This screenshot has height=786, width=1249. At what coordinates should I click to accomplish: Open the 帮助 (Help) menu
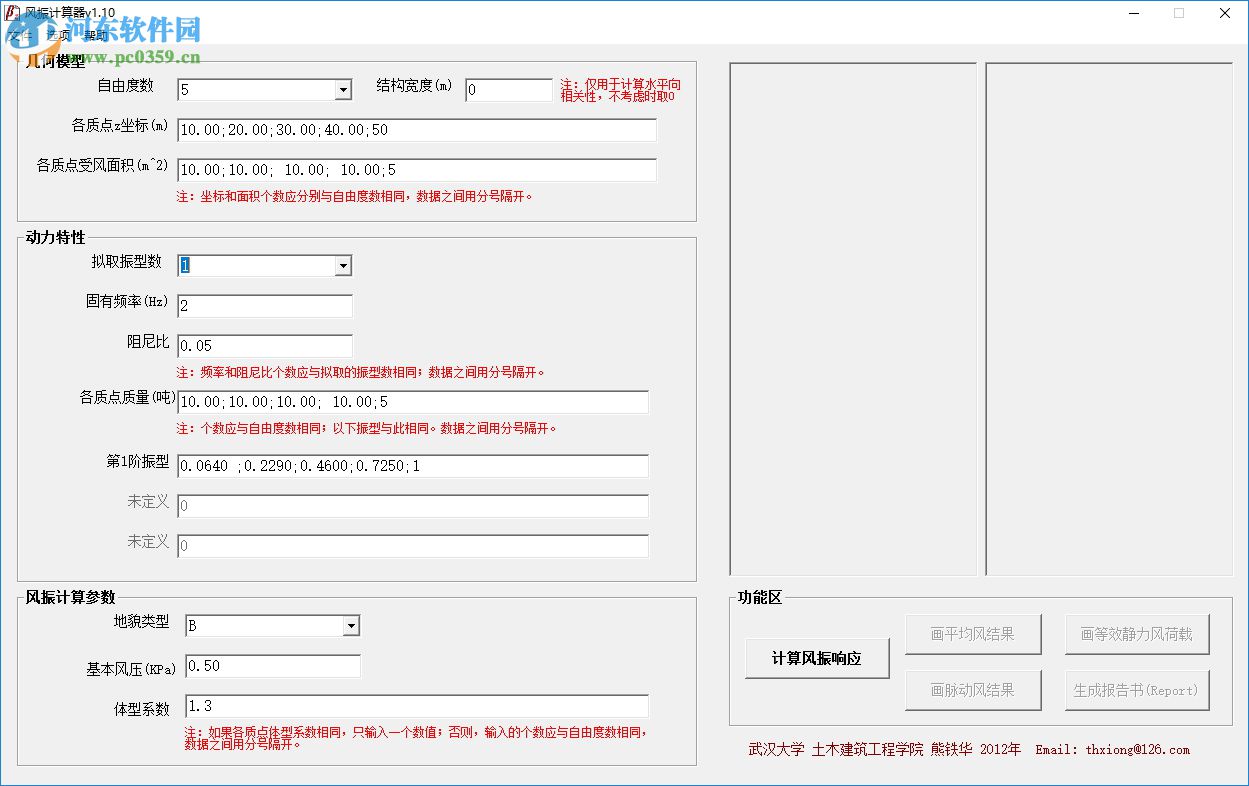point(96,34)
